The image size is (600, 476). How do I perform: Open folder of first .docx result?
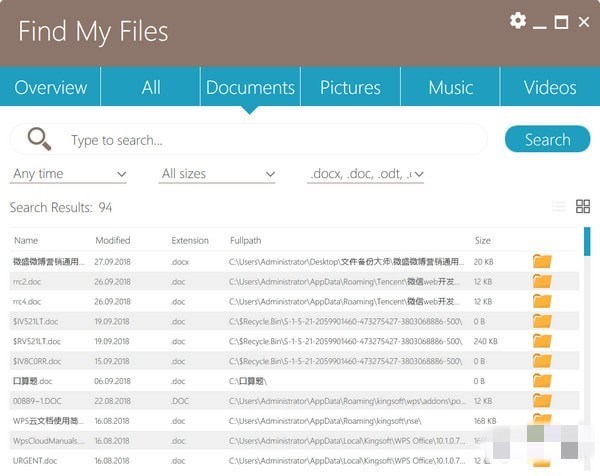pyautogui.click(x=542, y=261)
